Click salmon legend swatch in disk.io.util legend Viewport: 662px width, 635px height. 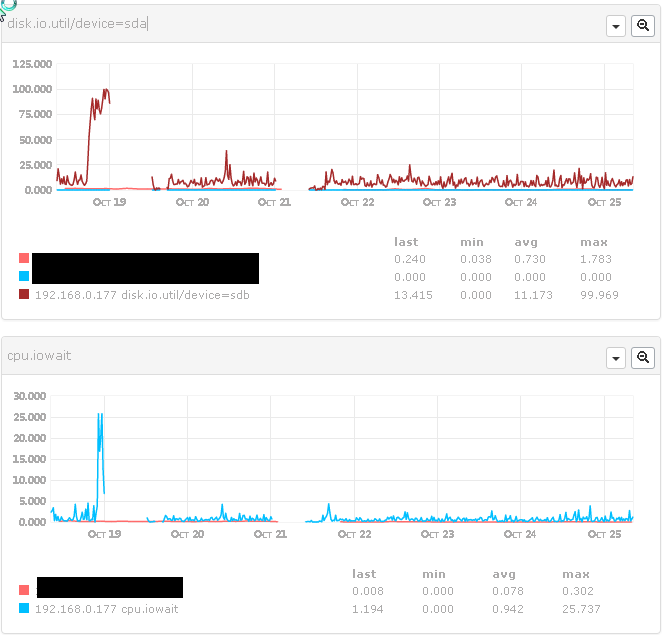coord(24,258)
